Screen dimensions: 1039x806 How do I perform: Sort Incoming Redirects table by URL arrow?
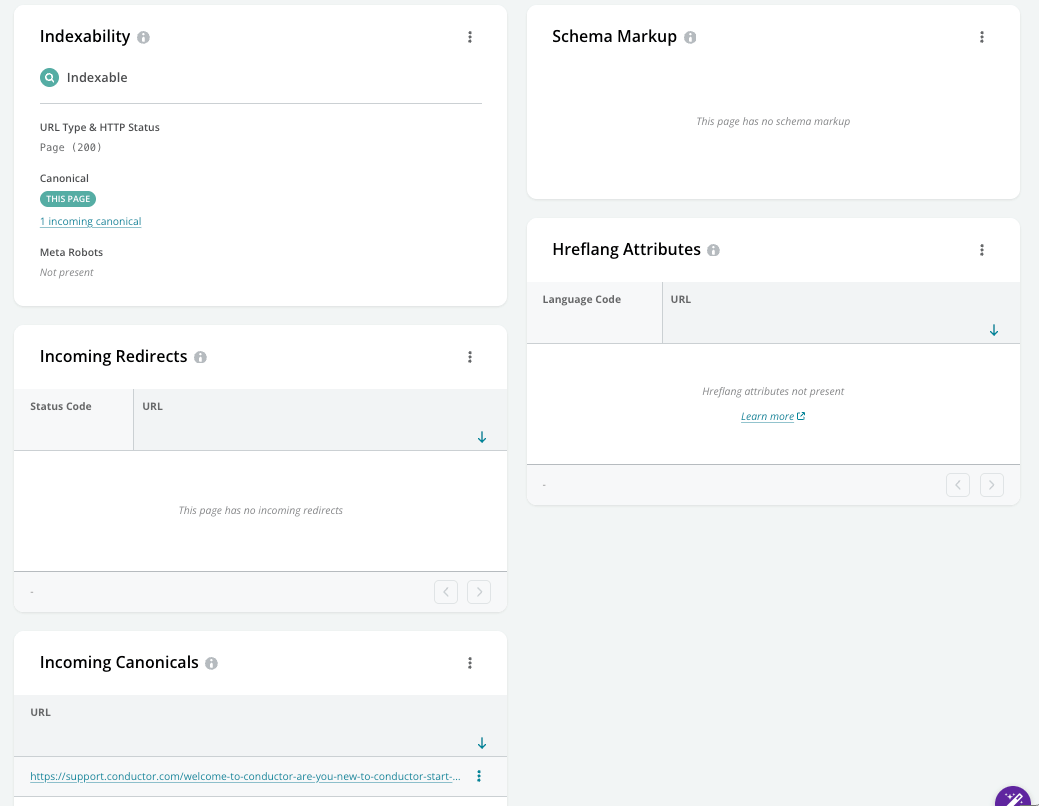coord(482,437)
